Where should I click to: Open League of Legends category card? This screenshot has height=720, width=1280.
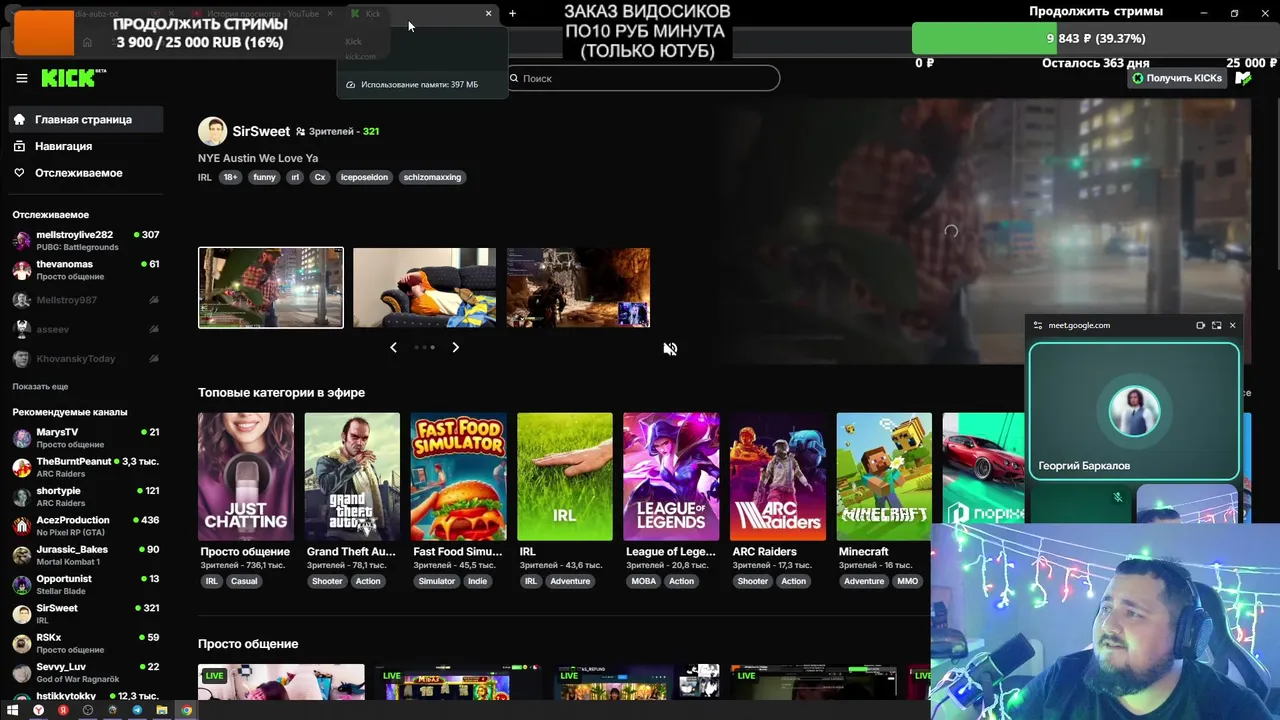[671, 476]
